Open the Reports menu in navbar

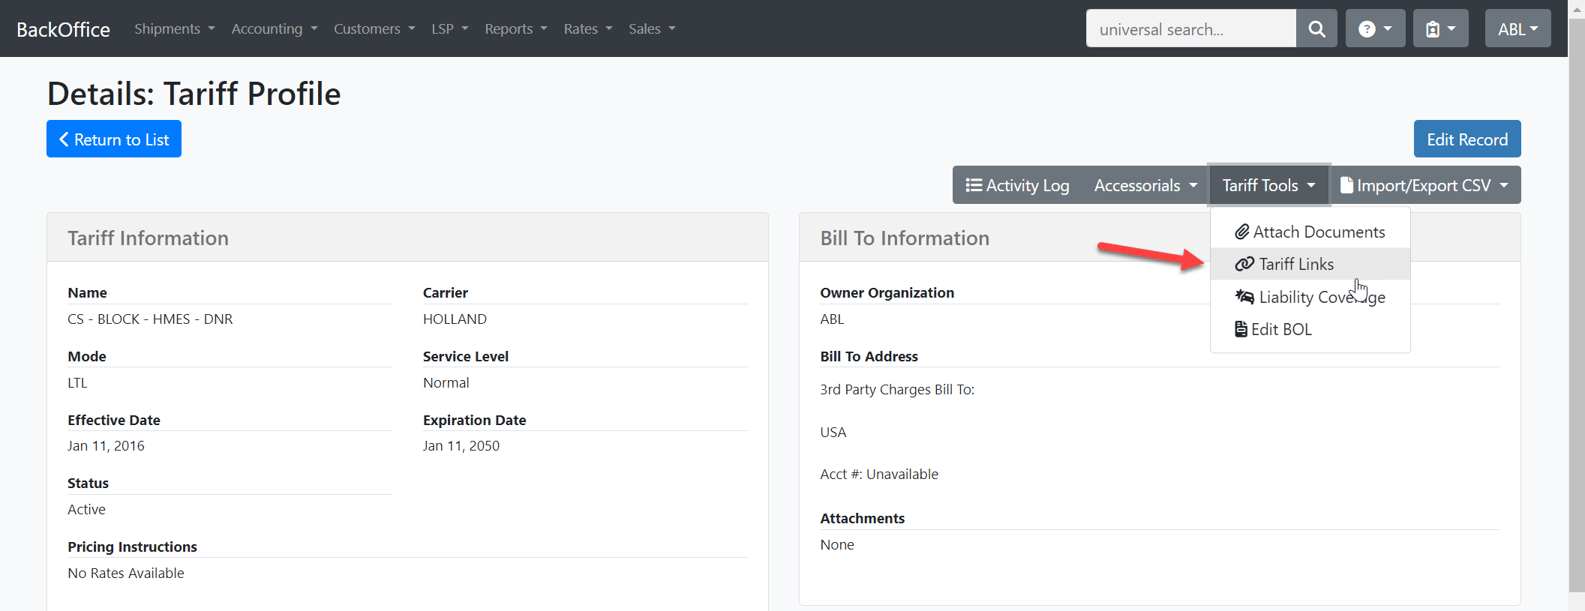pyautogui.click(x=515, y=29)
